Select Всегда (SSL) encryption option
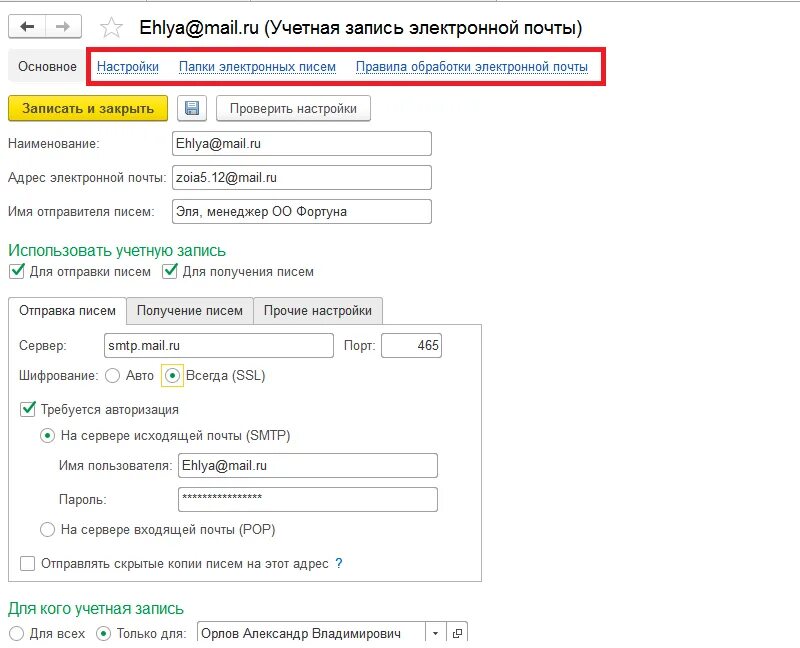 coord(172,376)
